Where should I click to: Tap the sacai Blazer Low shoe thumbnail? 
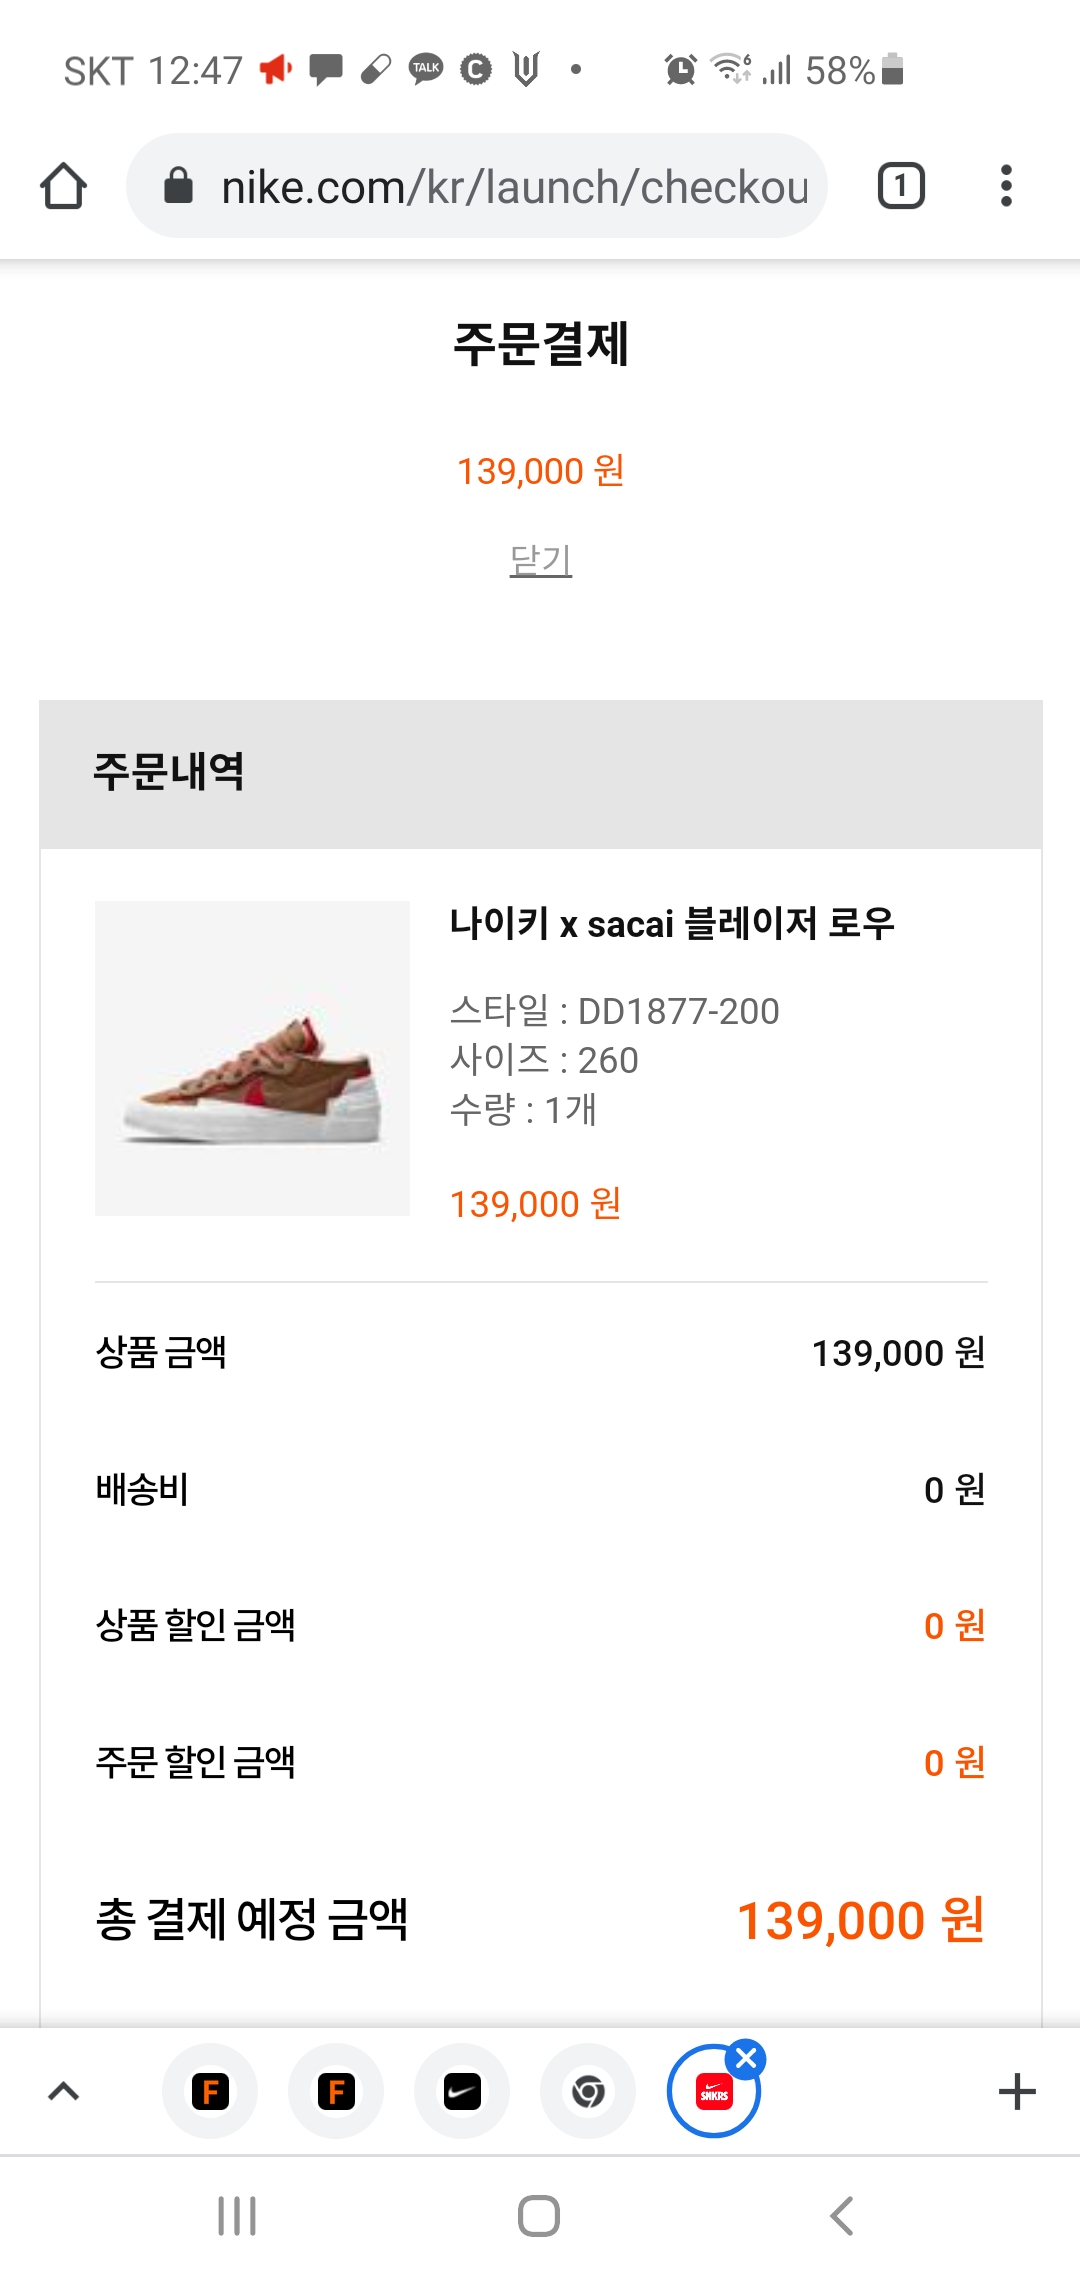coord(252,1058)
